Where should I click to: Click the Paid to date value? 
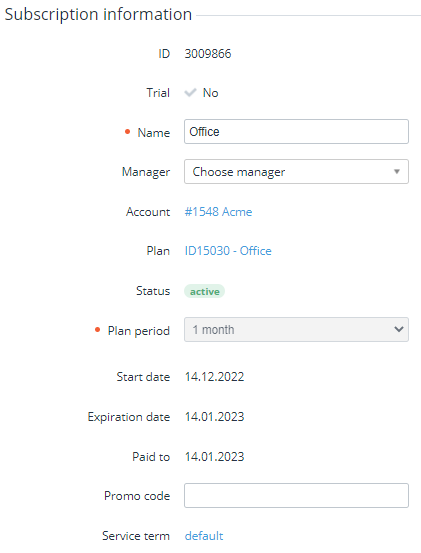214,456
